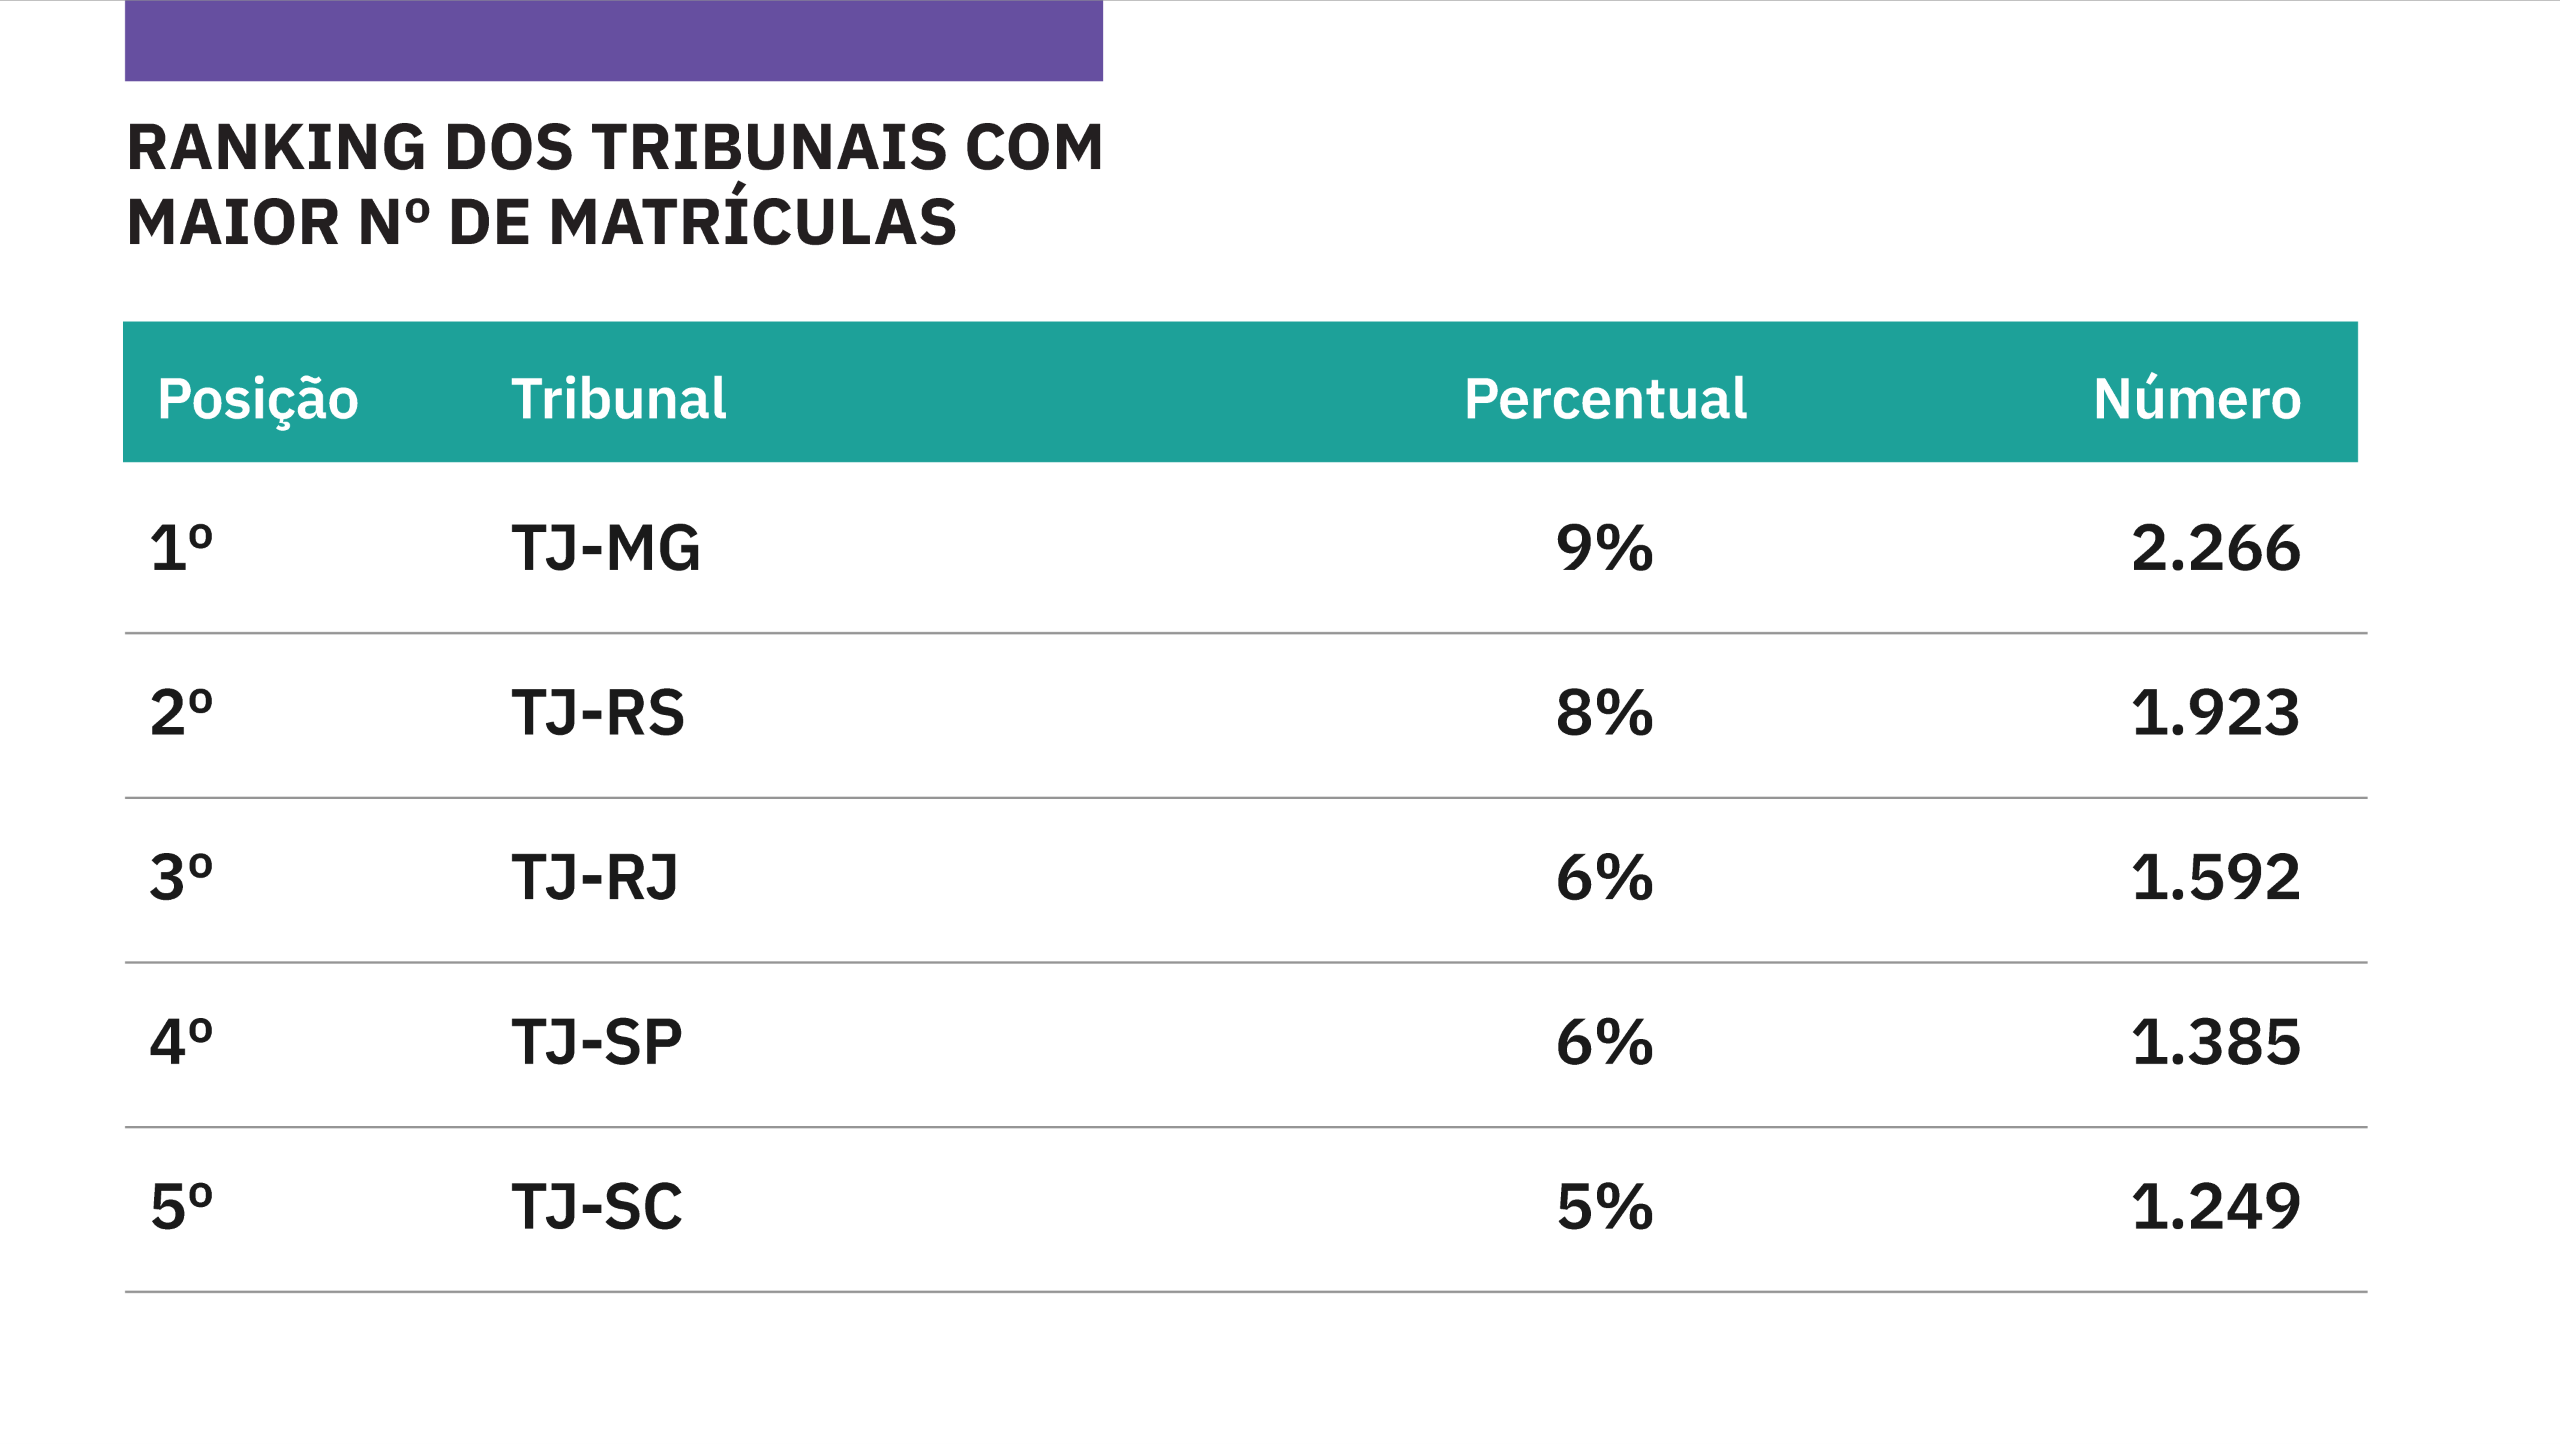This screenshot has height=1444, width=2560.
Task: Select the TJ-RJ tribunal cell
Action: 595,878
